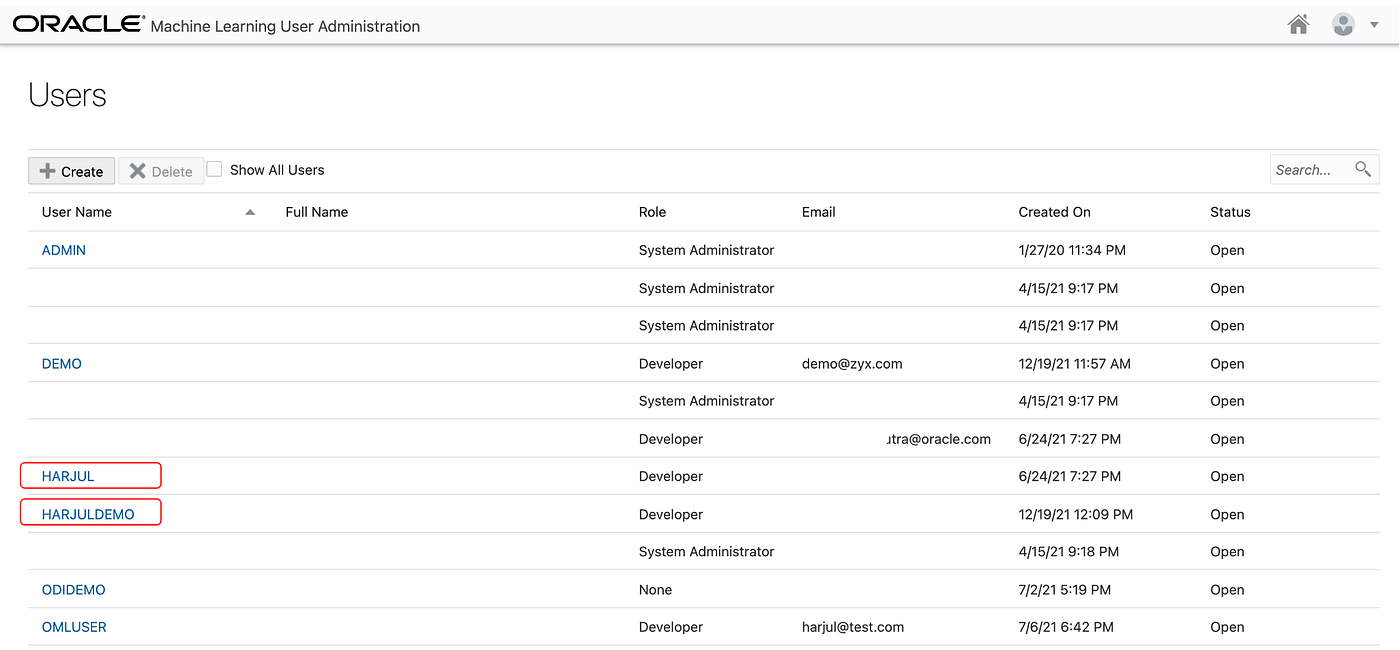Open the OMLUSER user details
Image resolution: width=1400 pixels, height=650 pixels.
click(x=74, y=626)
